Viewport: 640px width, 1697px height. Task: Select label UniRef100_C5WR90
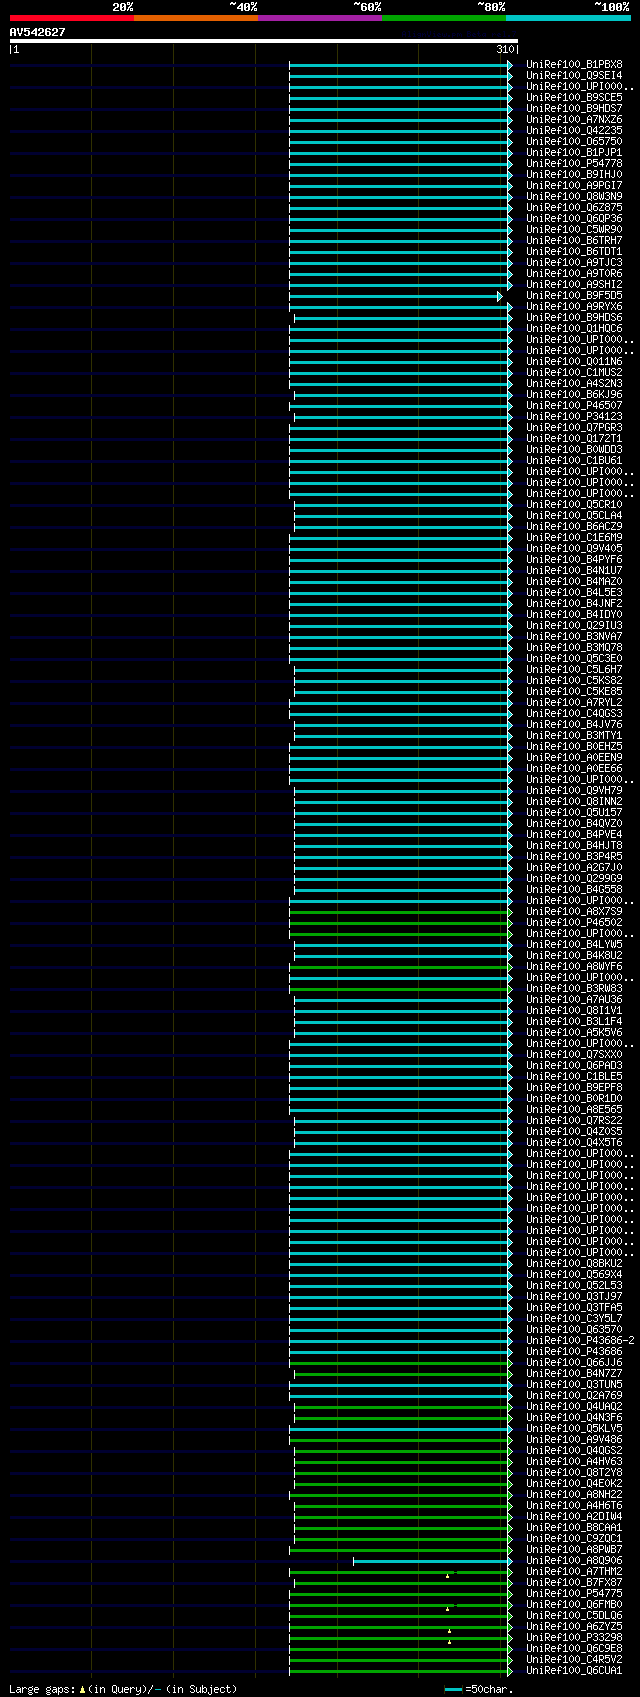point(574,229)
